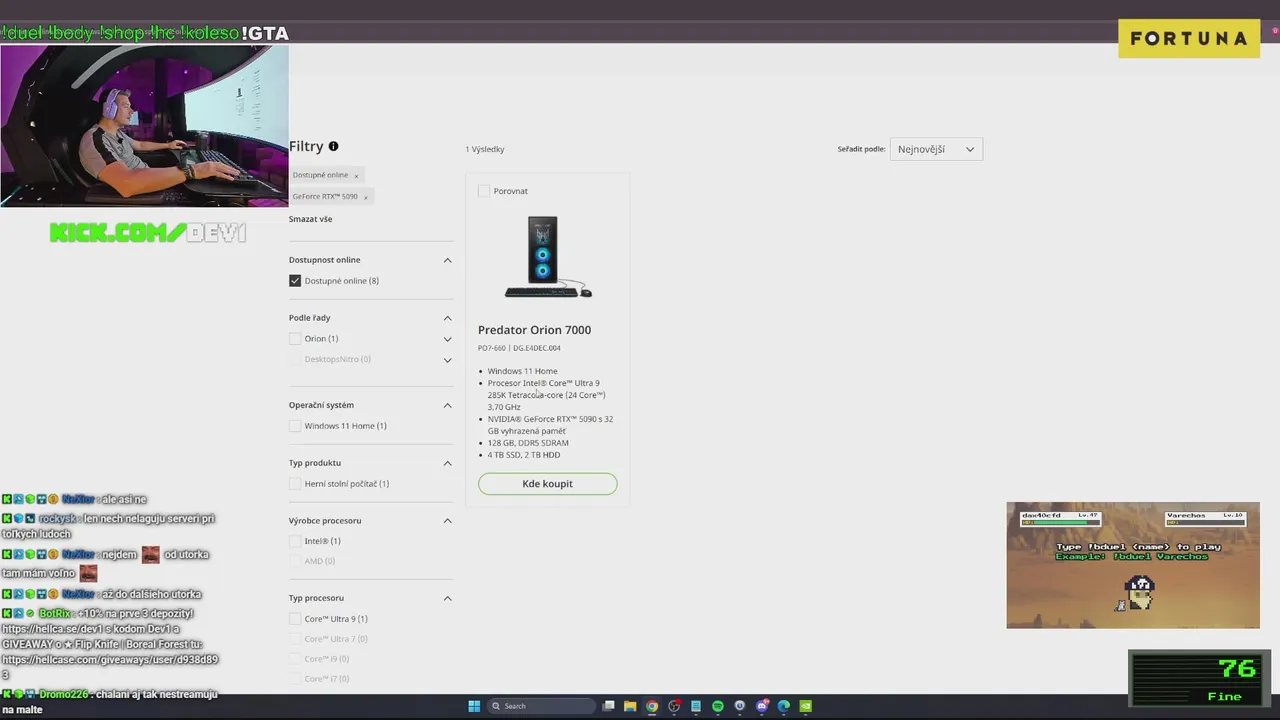This screenshot has width=1280, height=720.
Task: Click the Fortuna banner
Action: pos(1189,38)
